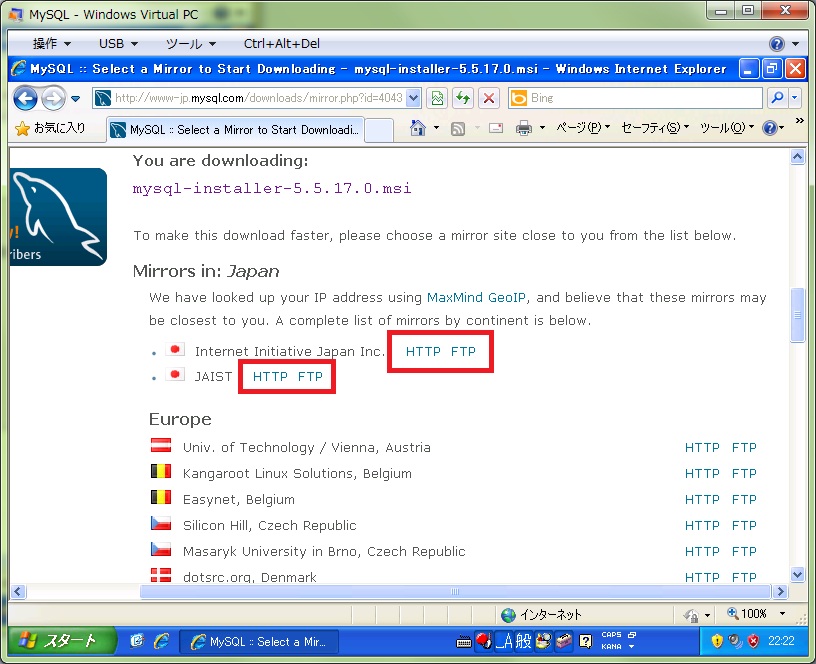Click FTP link for Kangaroot Linux Solutions

pyautogui.click(x=744, y=474)
